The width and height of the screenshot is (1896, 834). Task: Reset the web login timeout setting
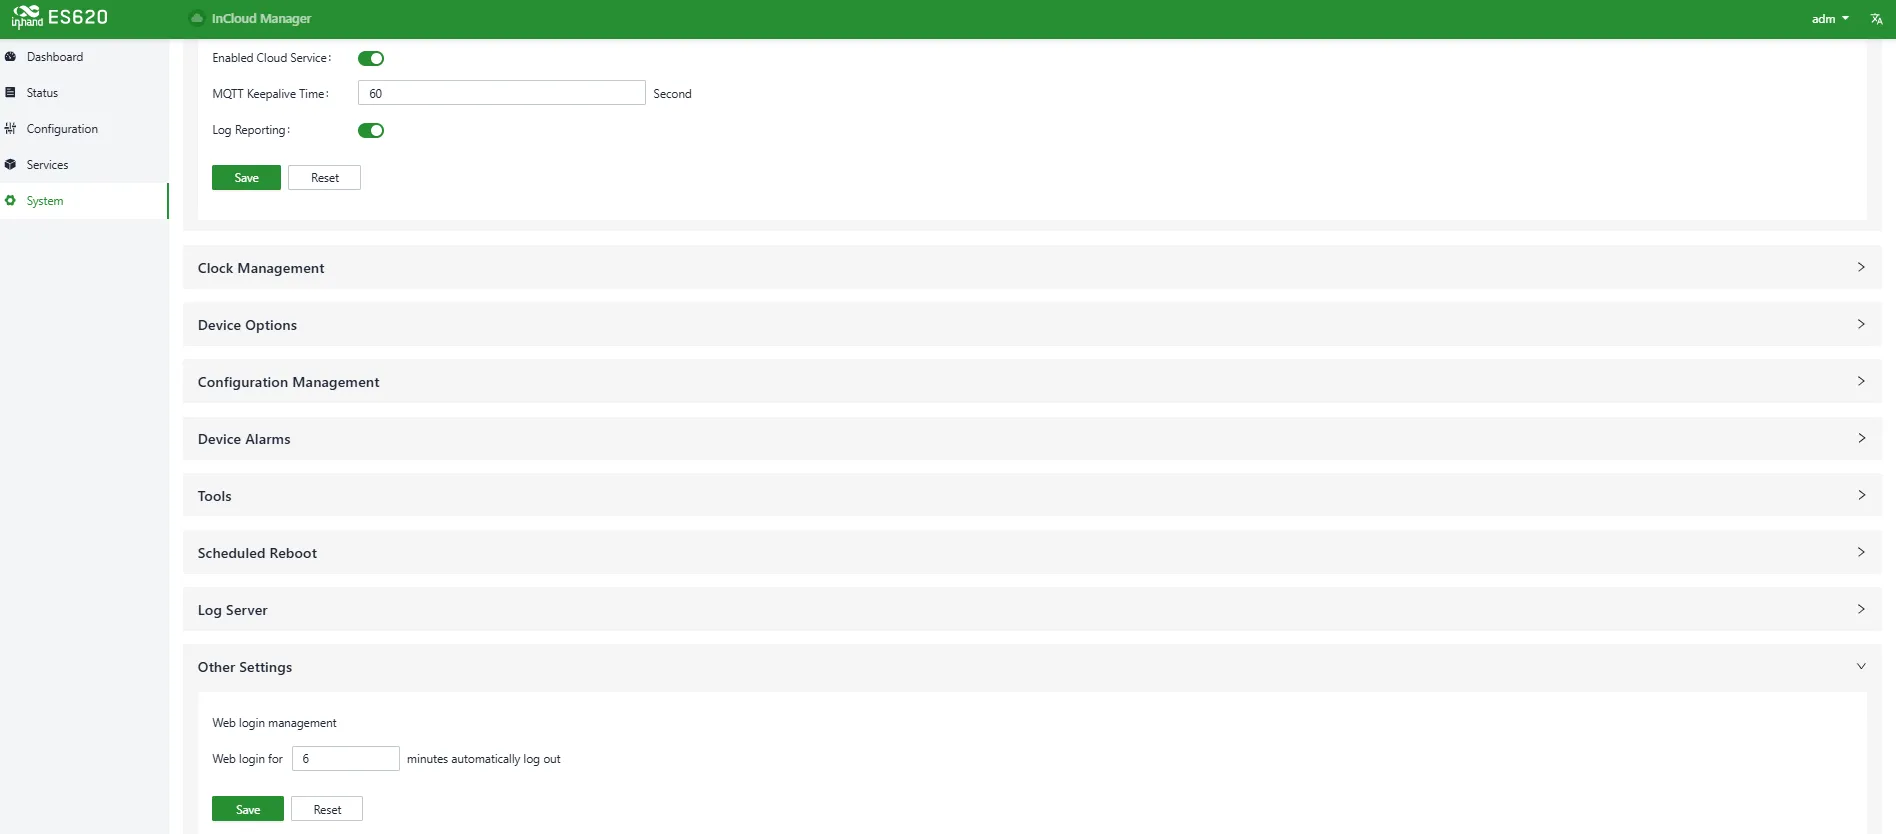[x=327, y=809]
